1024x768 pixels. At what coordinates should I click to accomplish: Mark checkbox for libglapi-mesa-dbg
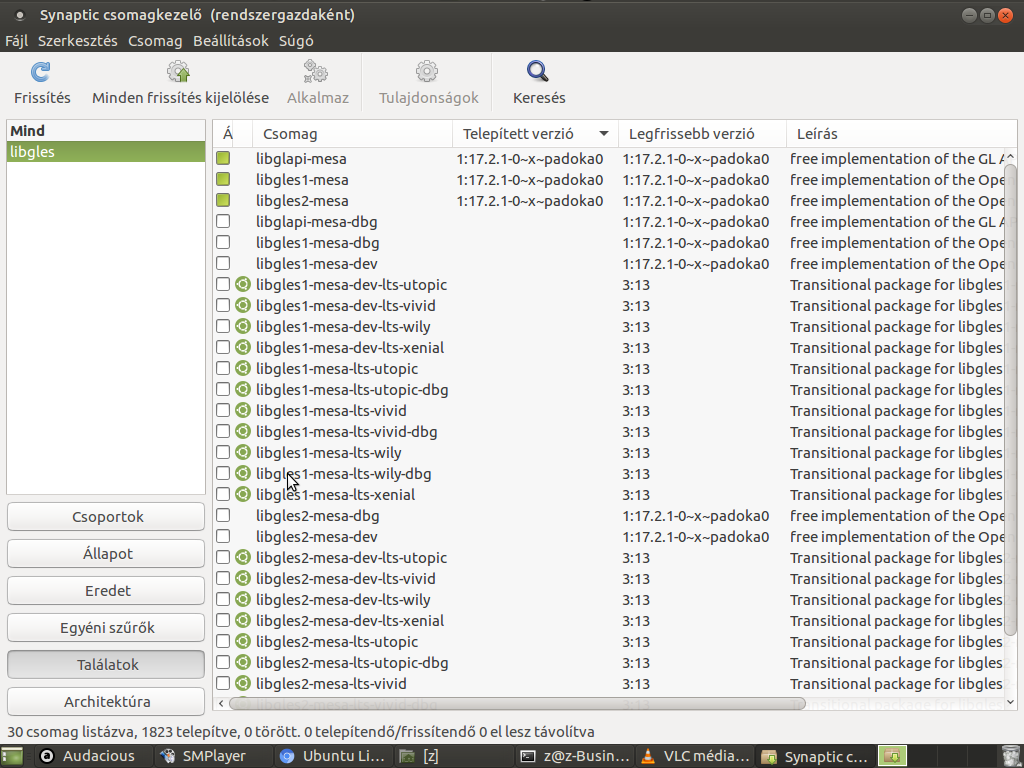tap(223, 221)
